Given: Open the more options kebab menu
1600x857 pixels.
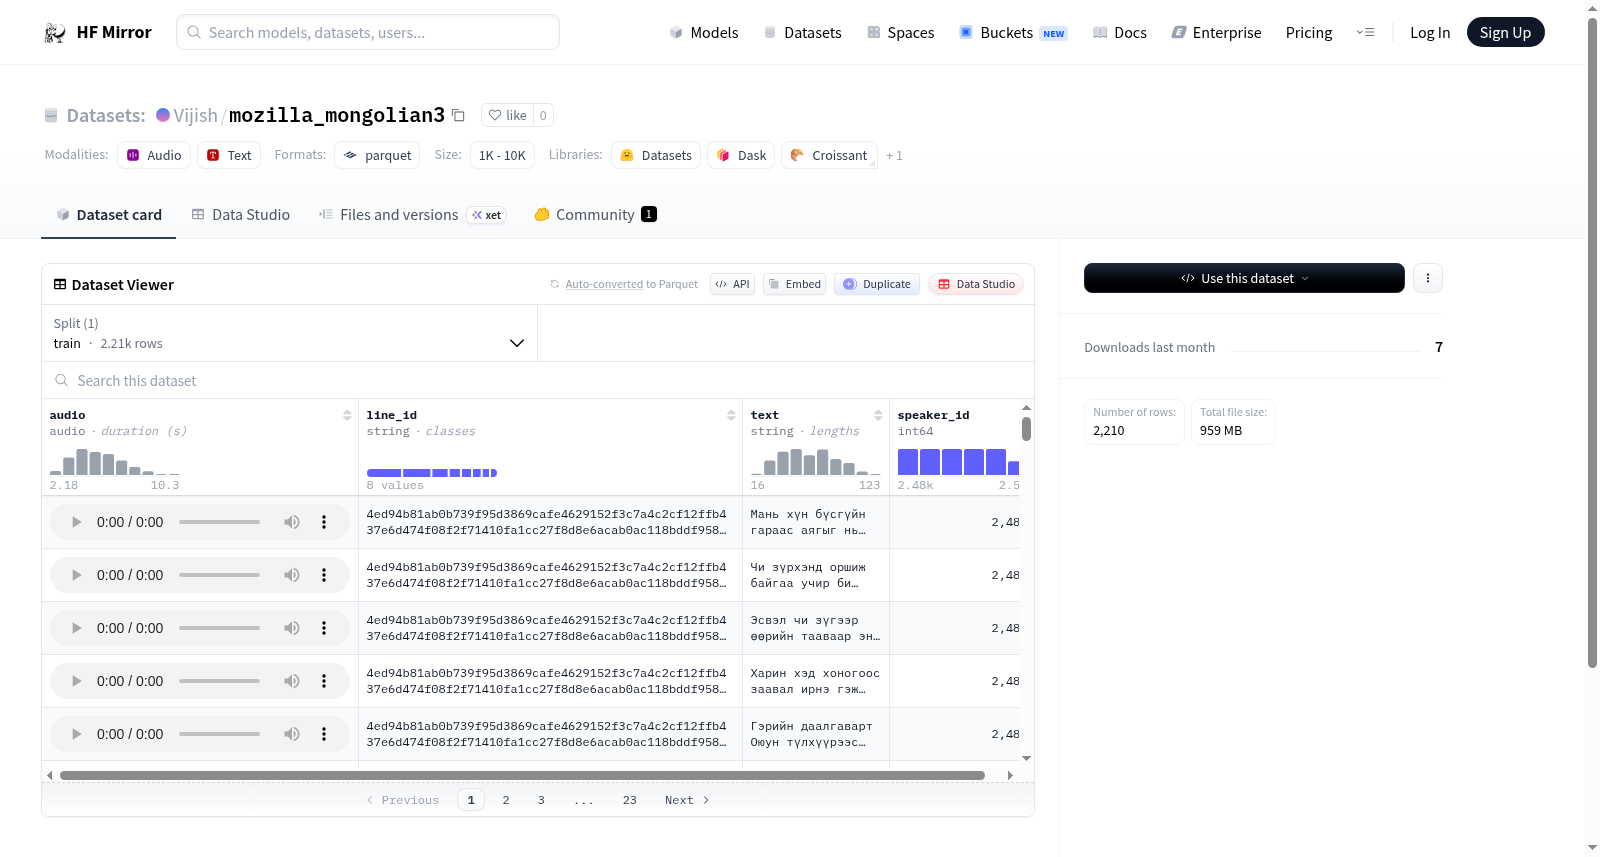Looking at the screenshot, I should 1428,278.
